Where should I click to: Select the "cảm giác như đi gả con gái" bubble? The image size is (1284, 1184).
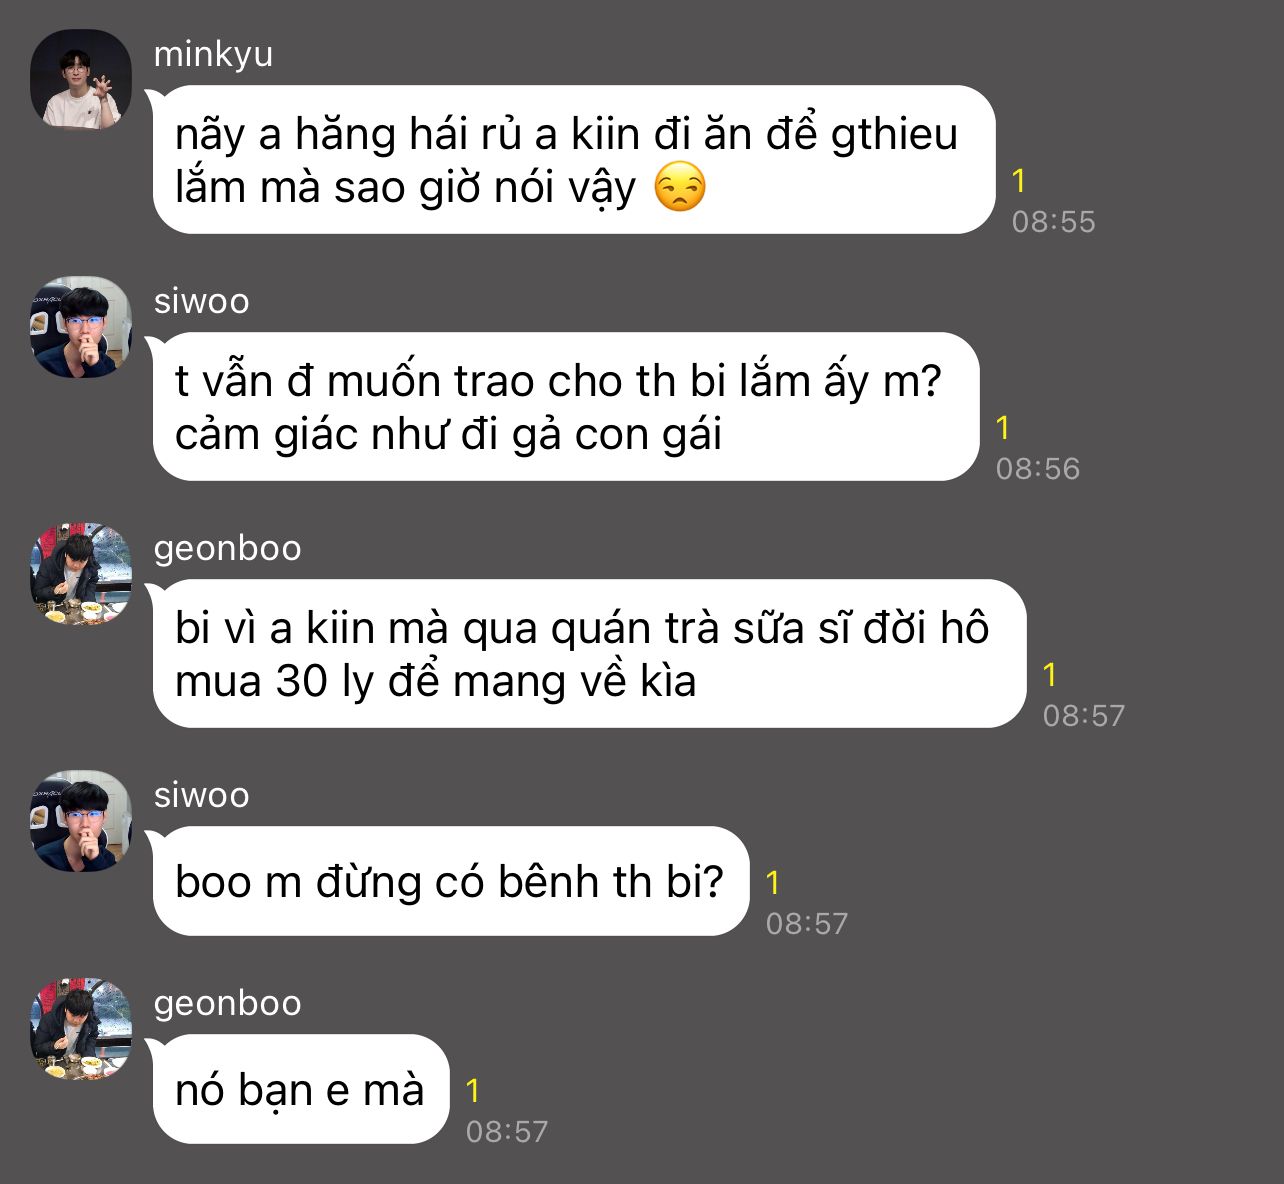click(564, 407)
